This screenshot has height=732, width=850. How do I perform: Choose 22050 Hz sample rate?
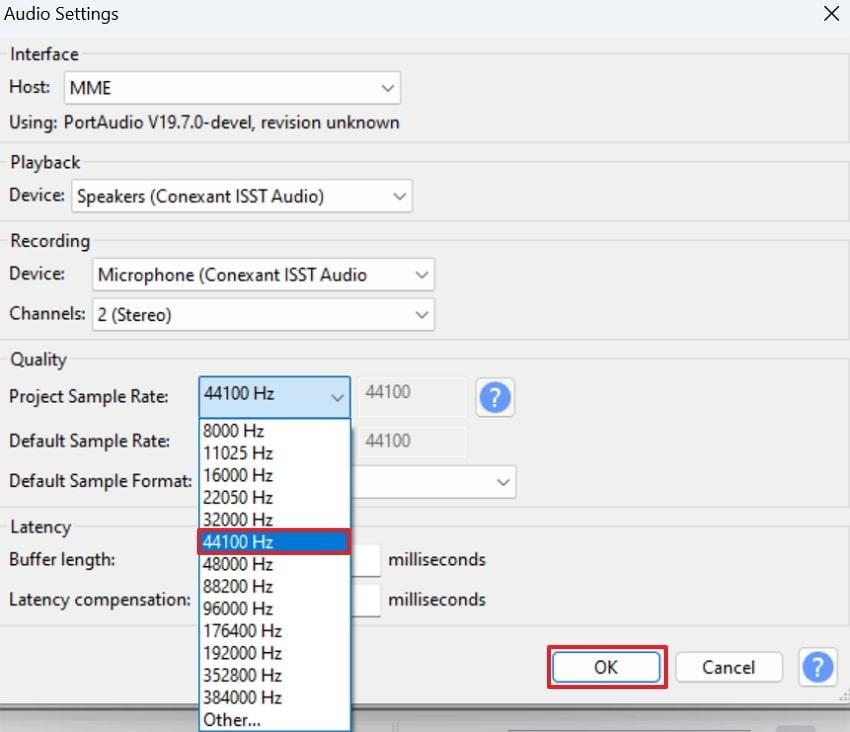point(274,497)
